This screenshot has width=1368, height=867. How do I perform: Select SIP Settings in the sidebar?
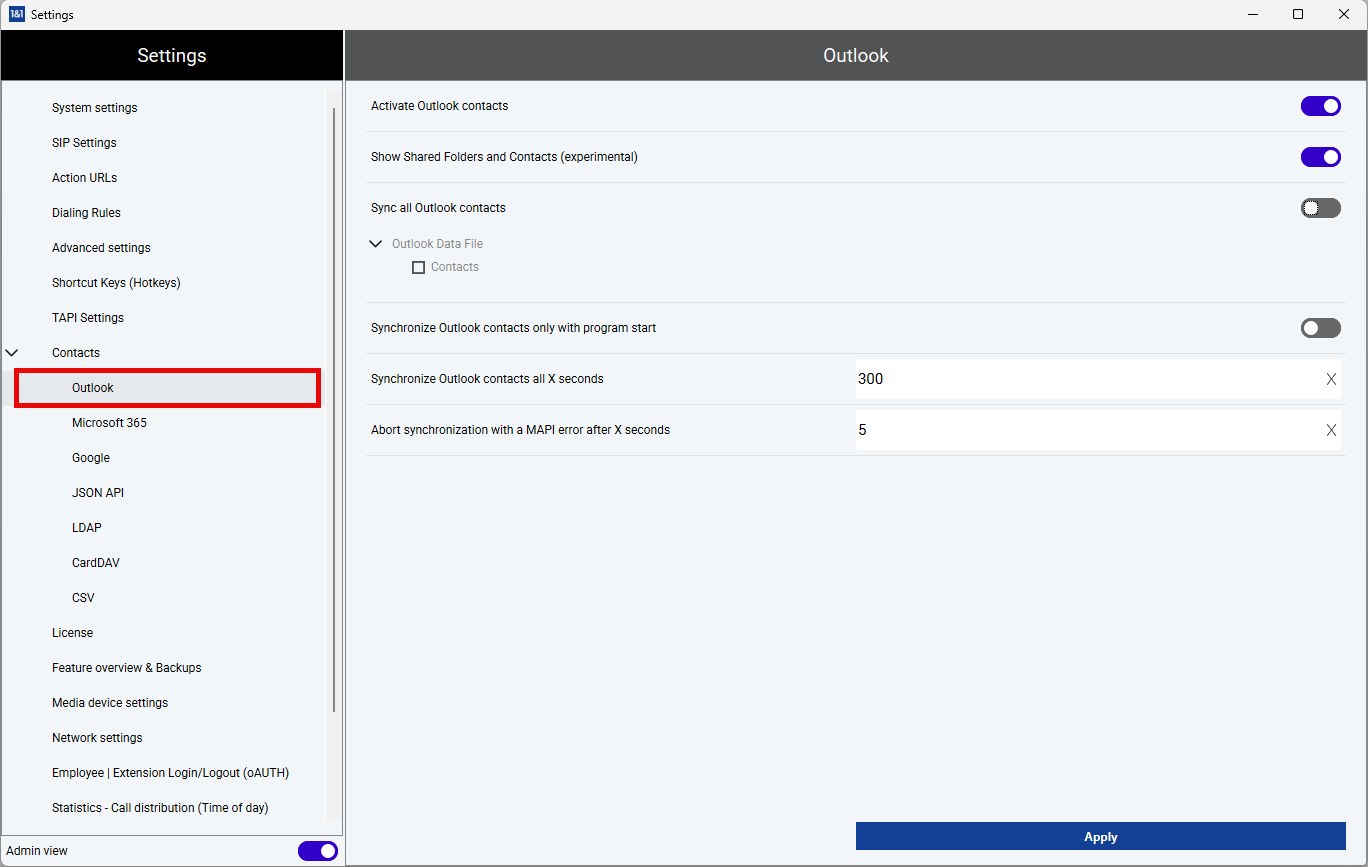(x=84, y=143)
